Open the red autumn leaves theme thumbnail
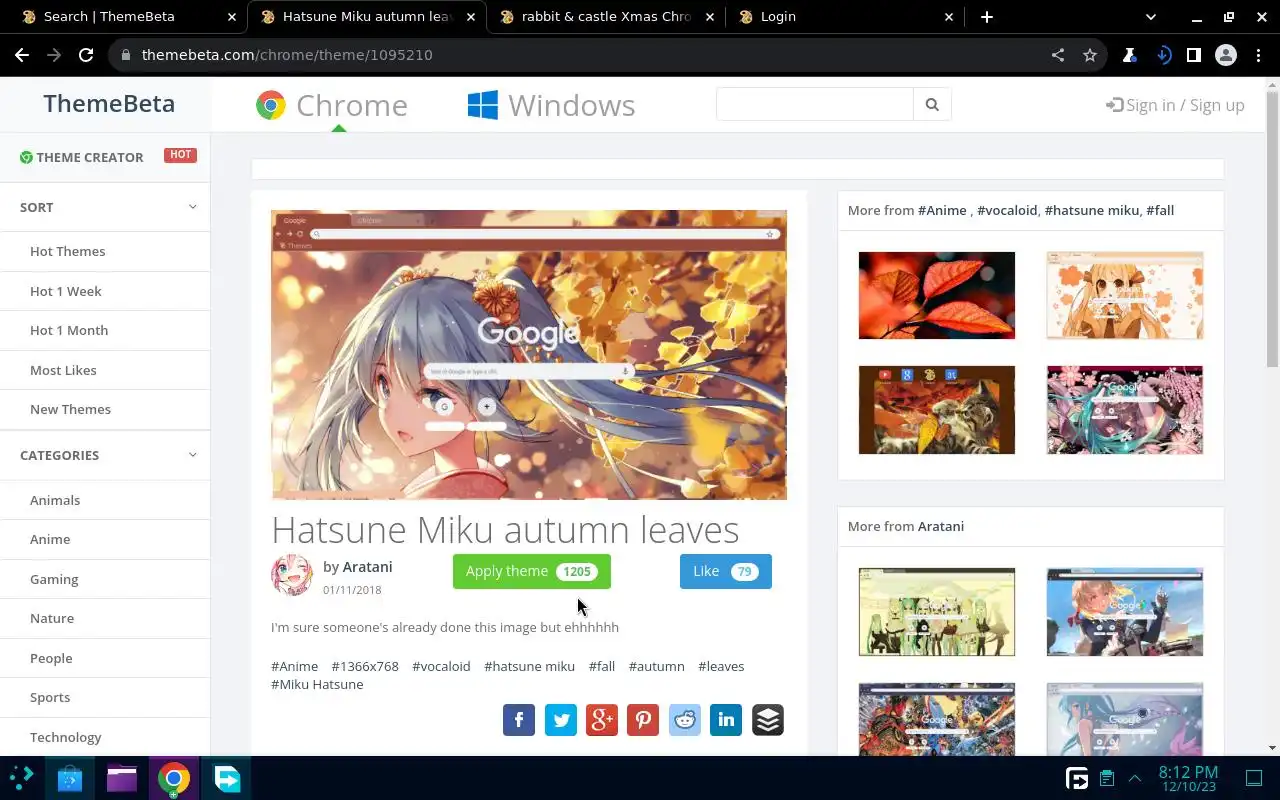This screenshot has height=800, width=1280. click(x=937, y=295)
